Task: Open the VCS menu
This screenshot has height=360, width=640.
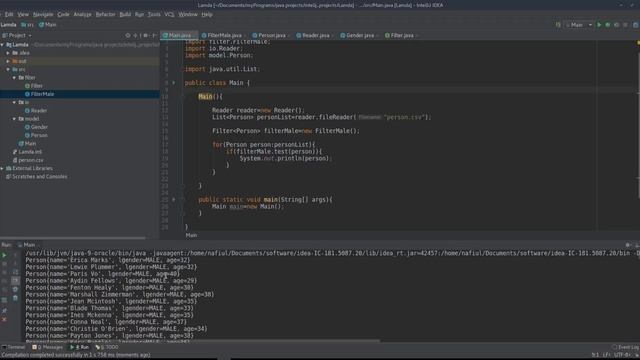Action: pos(169,14)
